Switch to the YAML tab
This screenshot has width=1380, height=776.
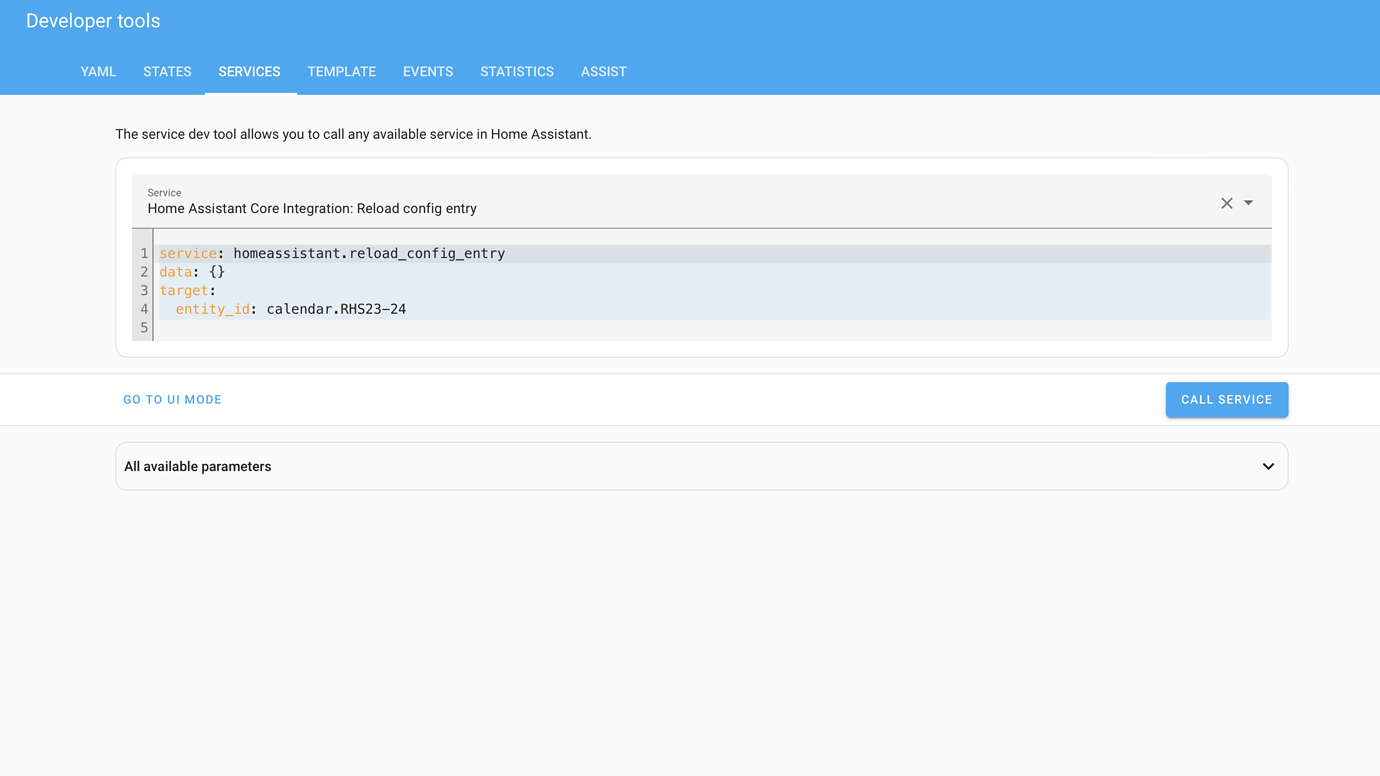coord(98,71)
